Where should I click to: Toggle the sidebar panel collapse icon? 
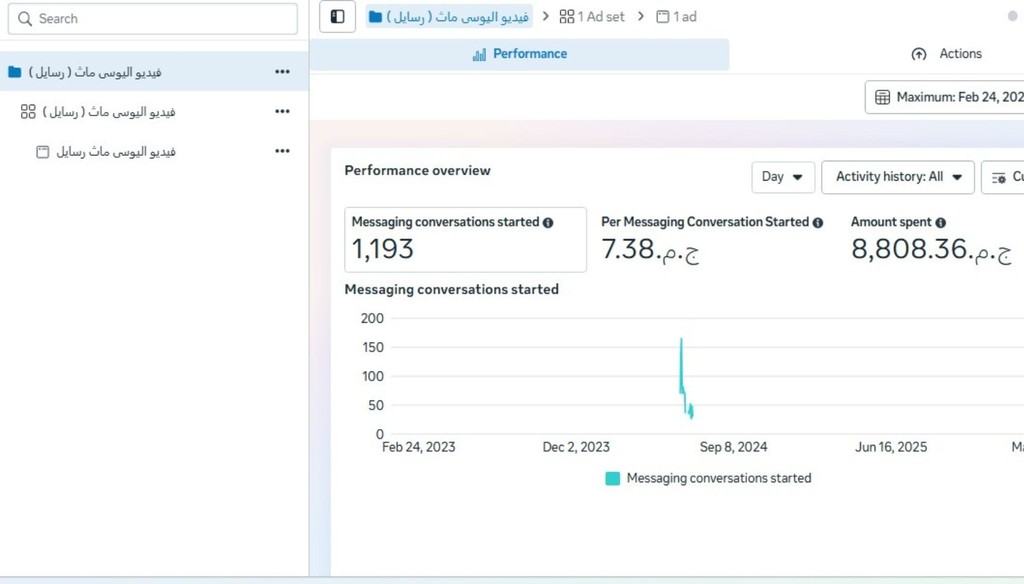tap(338, 17)
